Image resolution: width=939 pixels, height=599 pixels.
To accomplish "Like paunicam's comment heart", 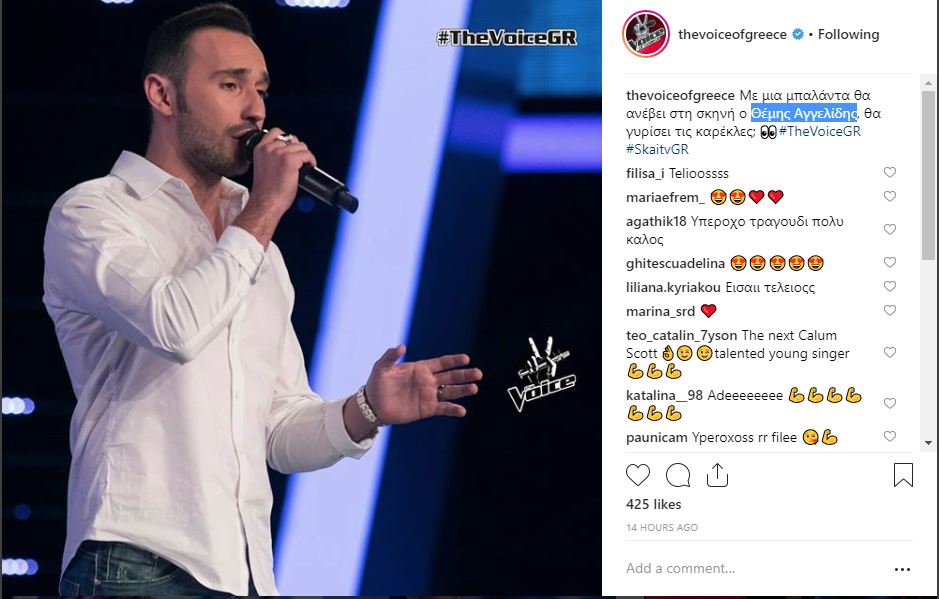I will (x=890, y=437).
